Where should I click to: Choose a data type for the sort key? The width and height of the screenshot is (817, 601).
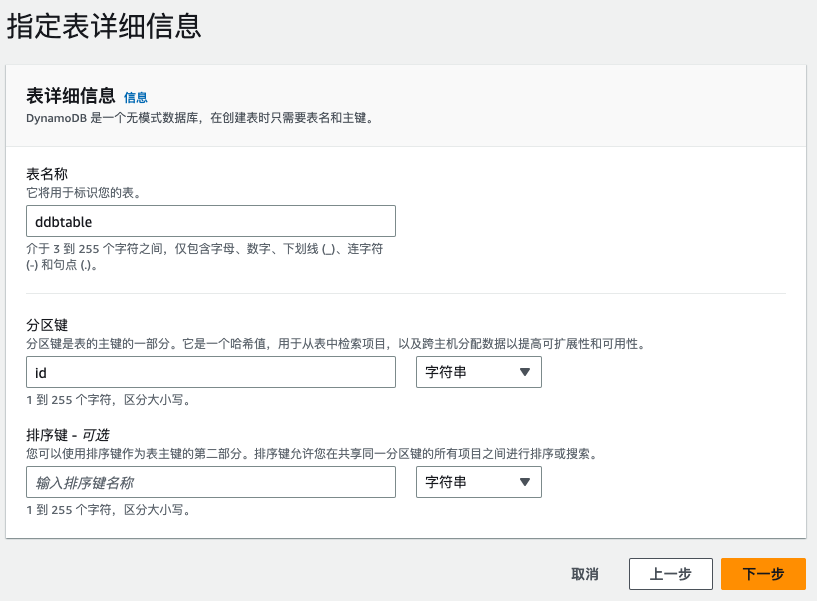tap(478, 481)
